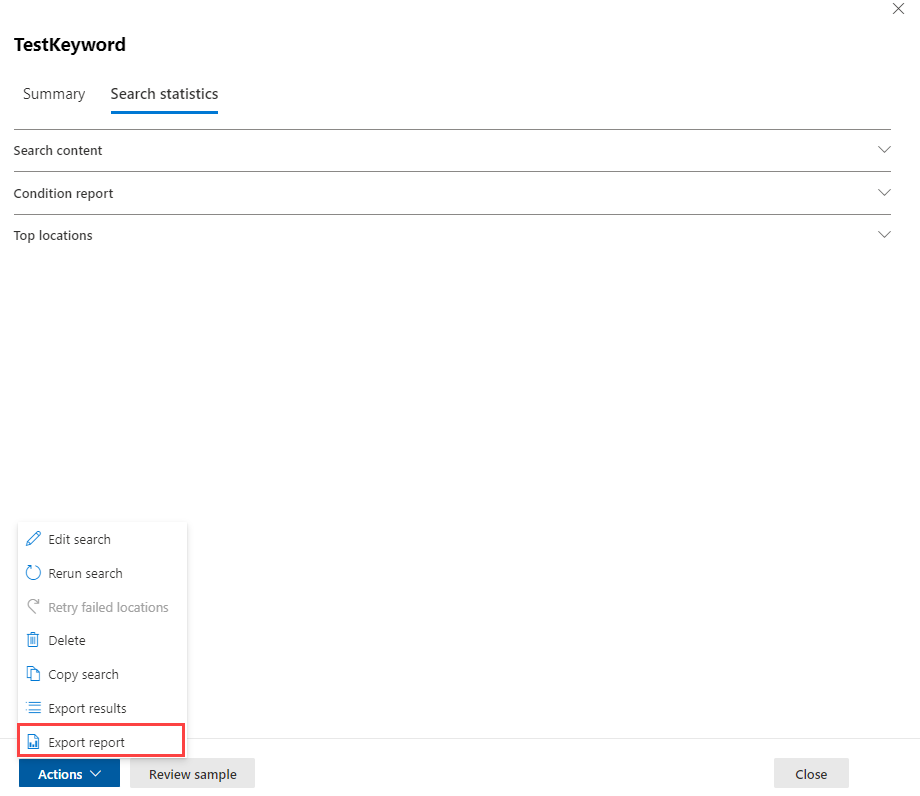Switch to the Summary tab
Image resolution: width=920 pixels, height=796 pixels.
(x=54, y=94)
